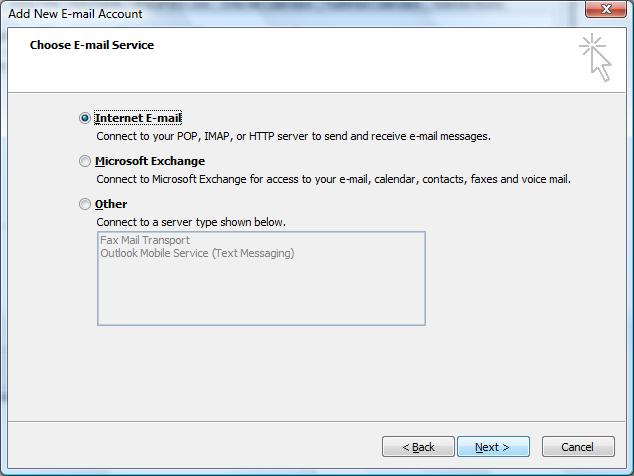
Task: Click the Exchange calendar and contacts description
Action: click(x=333, y=179)
